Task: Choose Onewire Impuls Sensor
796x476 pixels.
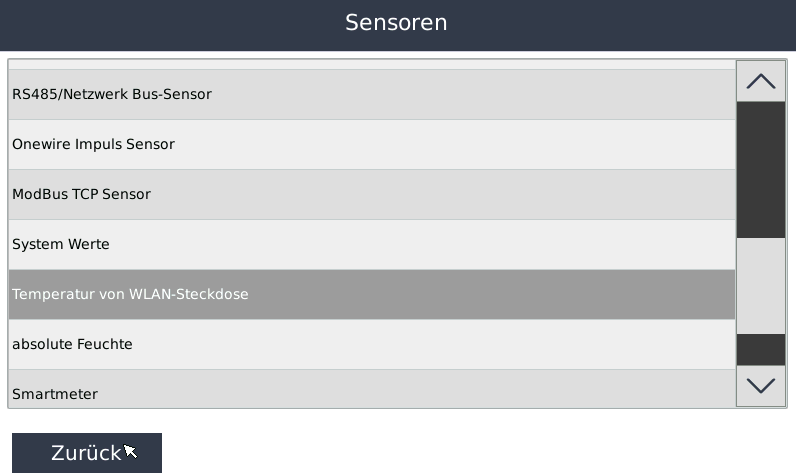Action: click(x=94, y=145)
